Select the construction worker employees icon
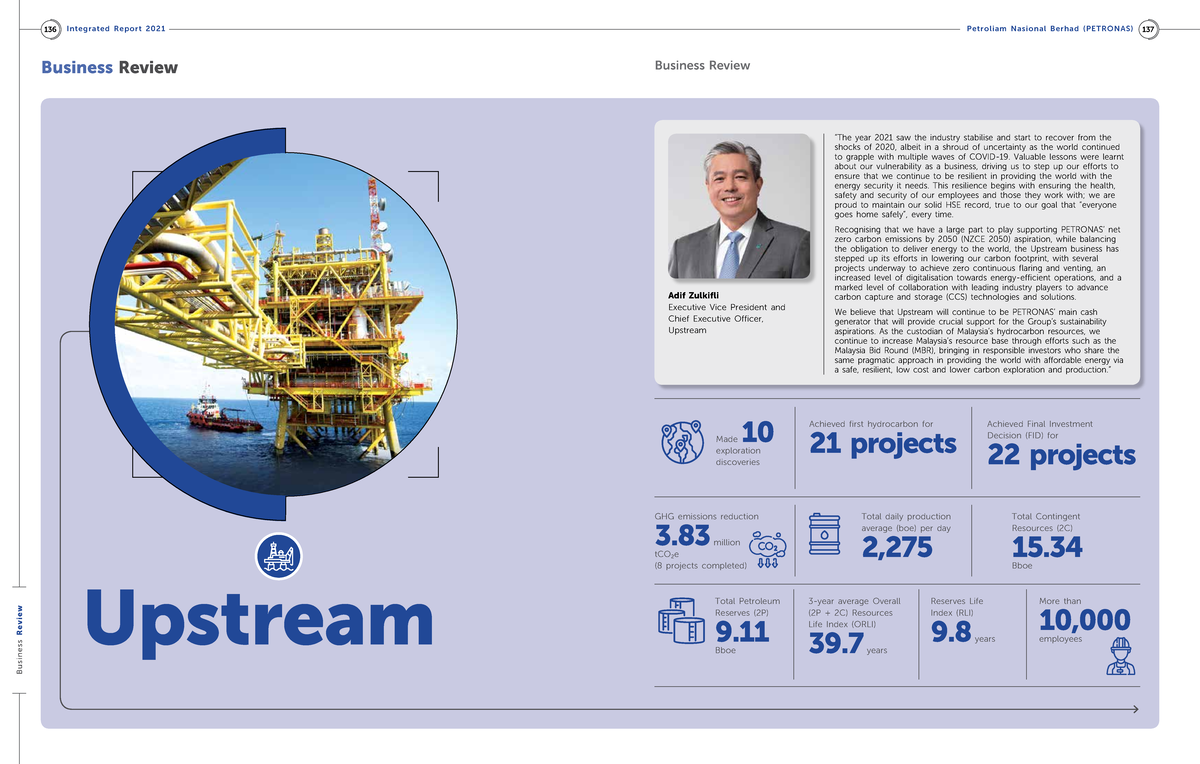The width and height of the screenshot is (1200, 764). [1122, 657]
